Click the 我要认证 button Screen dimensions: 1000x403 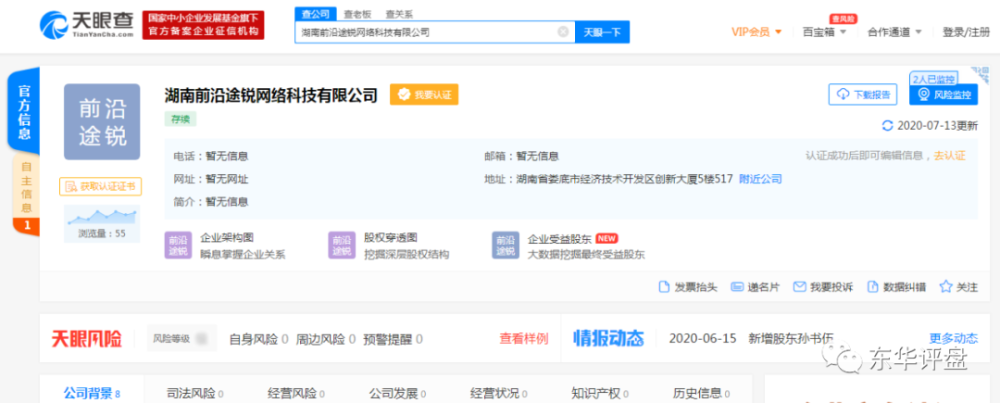coord(424,94)
